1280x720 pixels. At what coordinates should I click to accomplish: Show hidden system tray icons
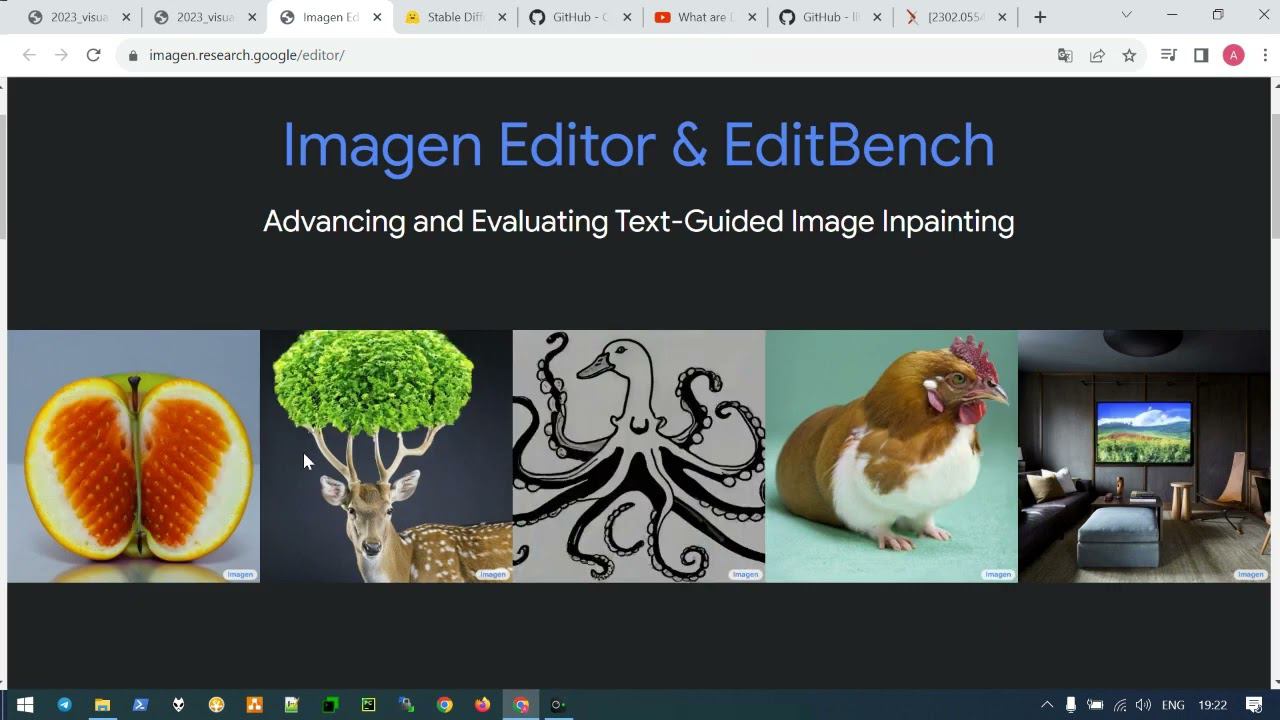click(1047, 705)
